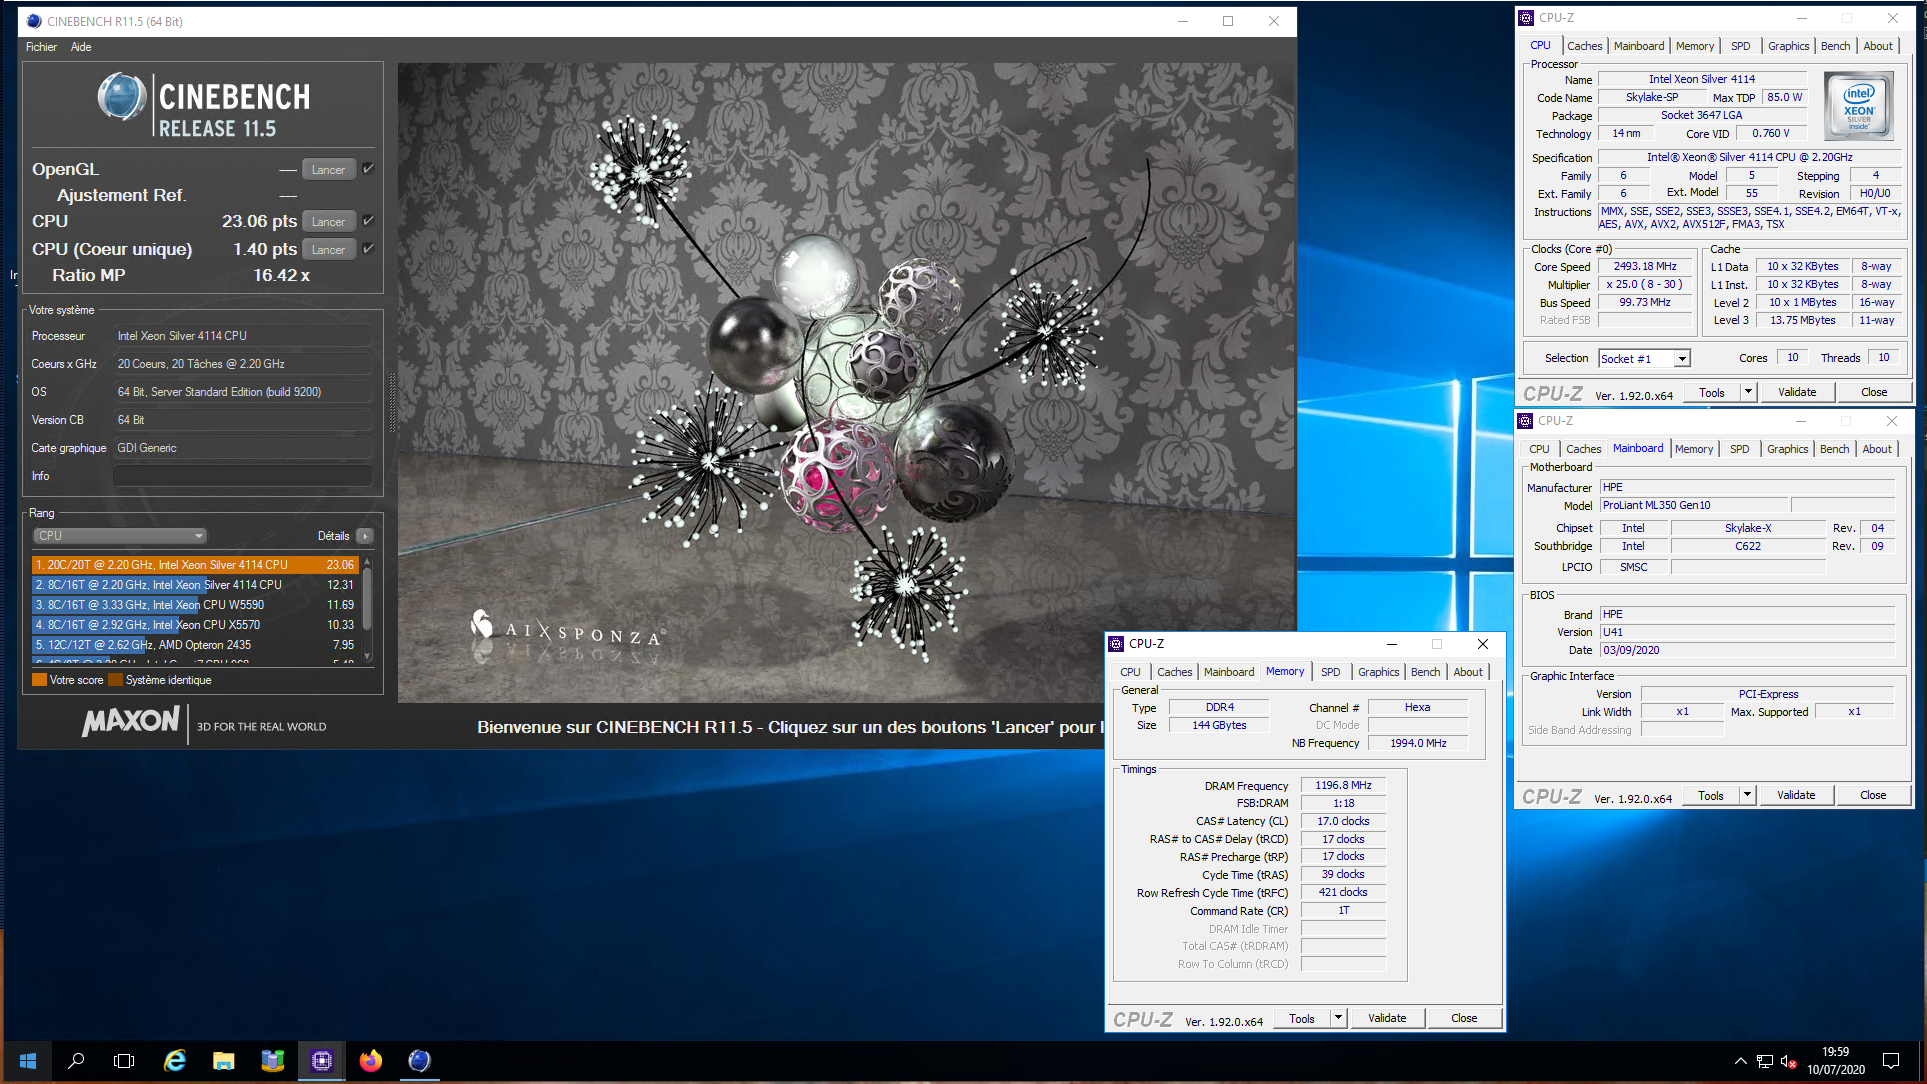Click the muted volume tray icon
This screenshot has width=1927, height=1084.
click(1789, 1061)
